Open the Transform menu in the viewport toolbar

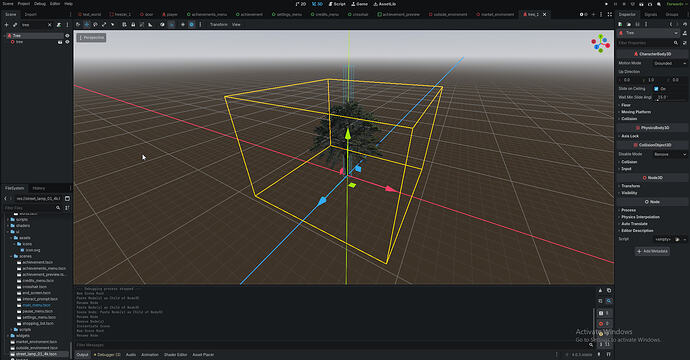(x=219, y=25)
